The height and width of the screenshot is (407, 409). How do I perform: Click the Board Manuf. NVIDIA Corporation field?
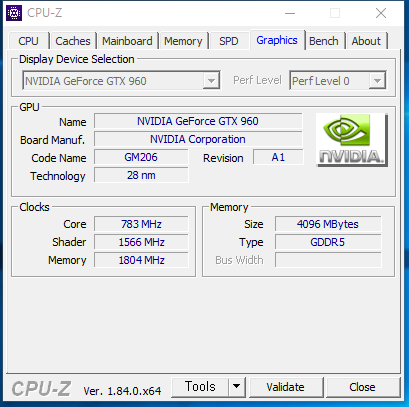198,139
